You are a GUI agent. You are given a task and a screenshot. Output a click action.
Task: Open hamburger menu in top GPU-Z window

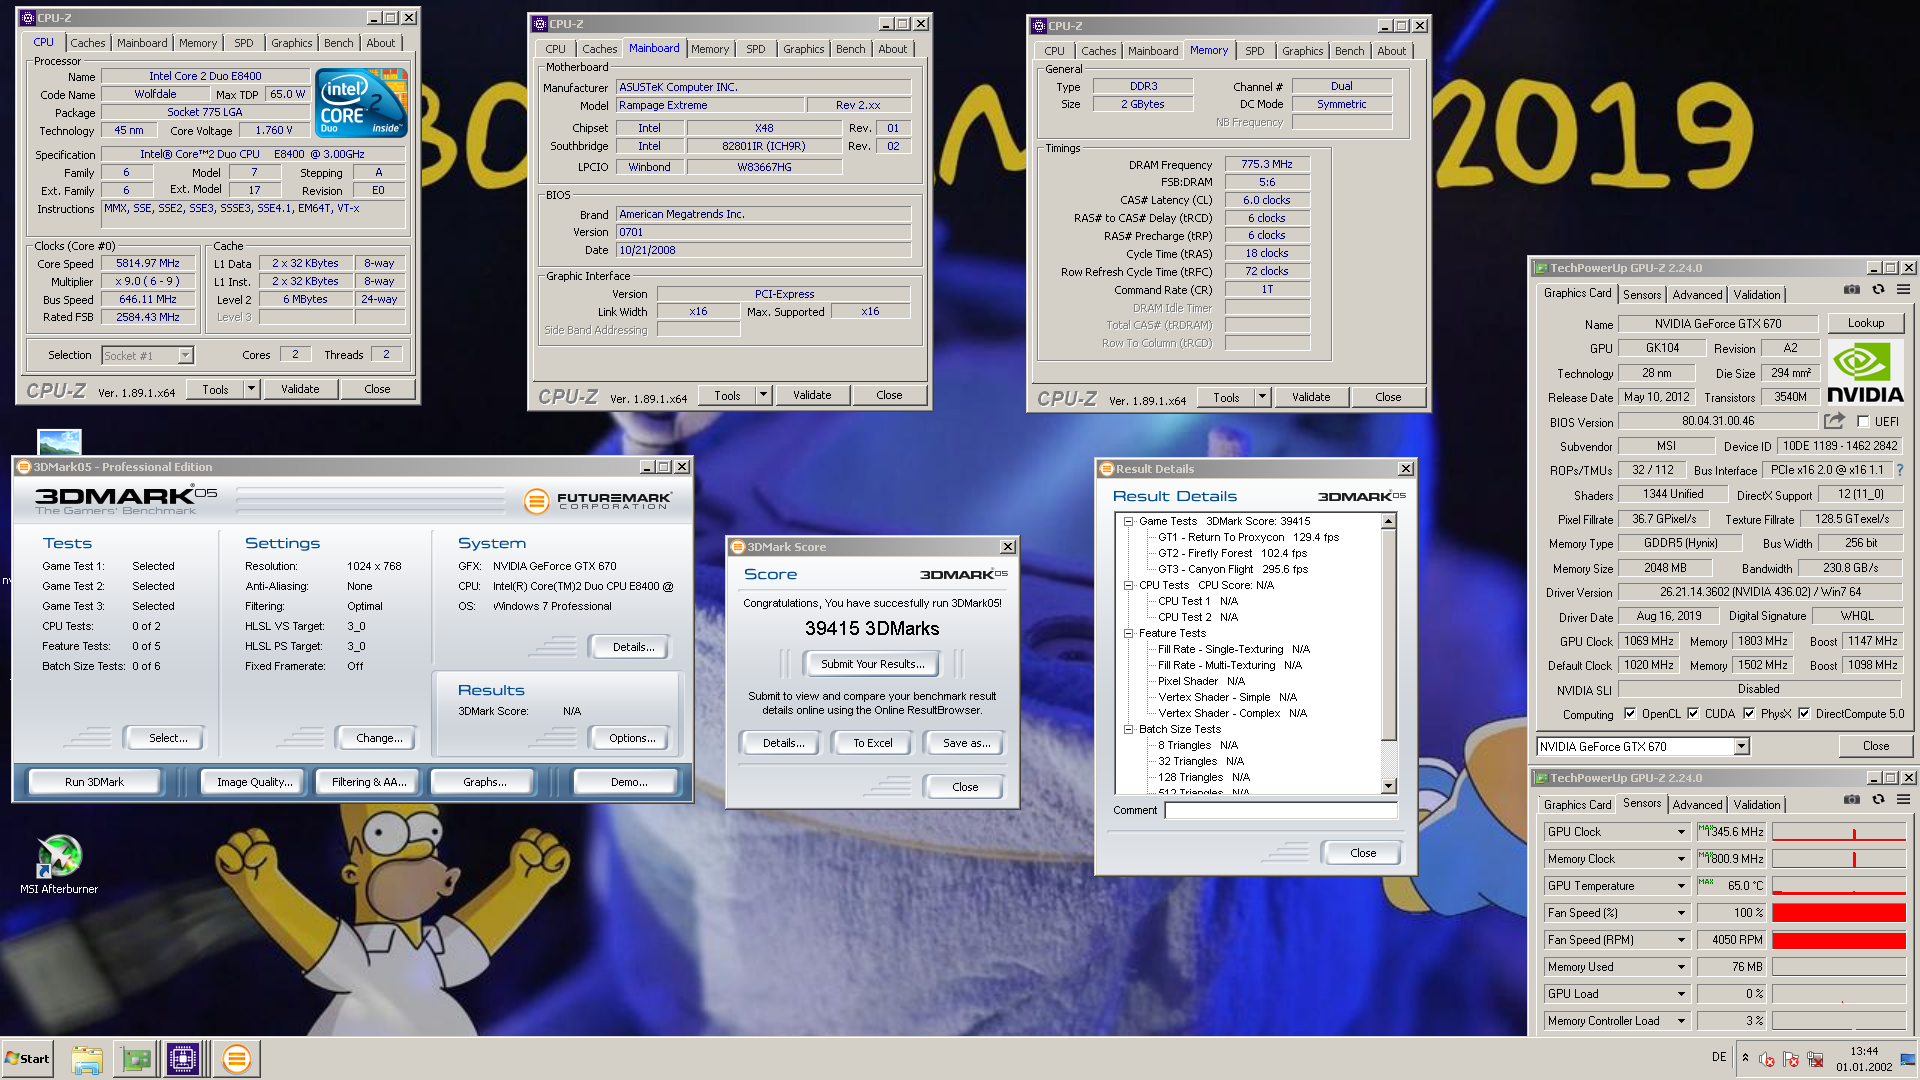[1903, 290]
